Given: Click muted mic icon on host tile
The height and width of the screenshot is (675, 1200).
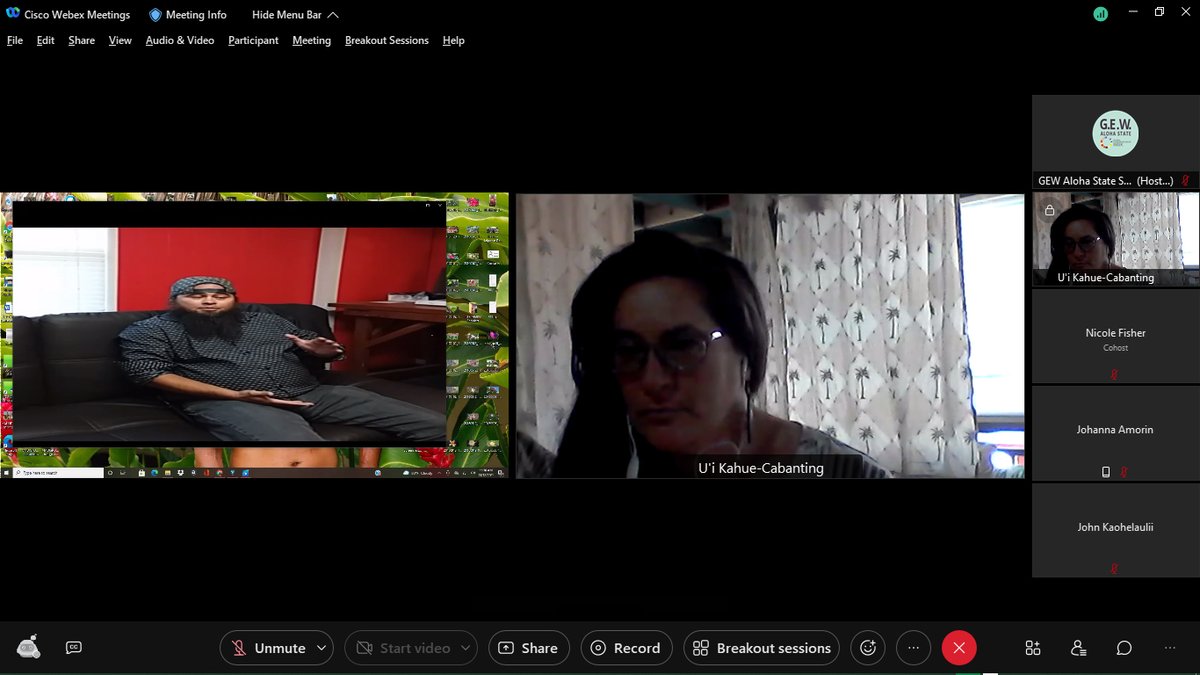Looking at the screenshot, I should point(1185,181).
